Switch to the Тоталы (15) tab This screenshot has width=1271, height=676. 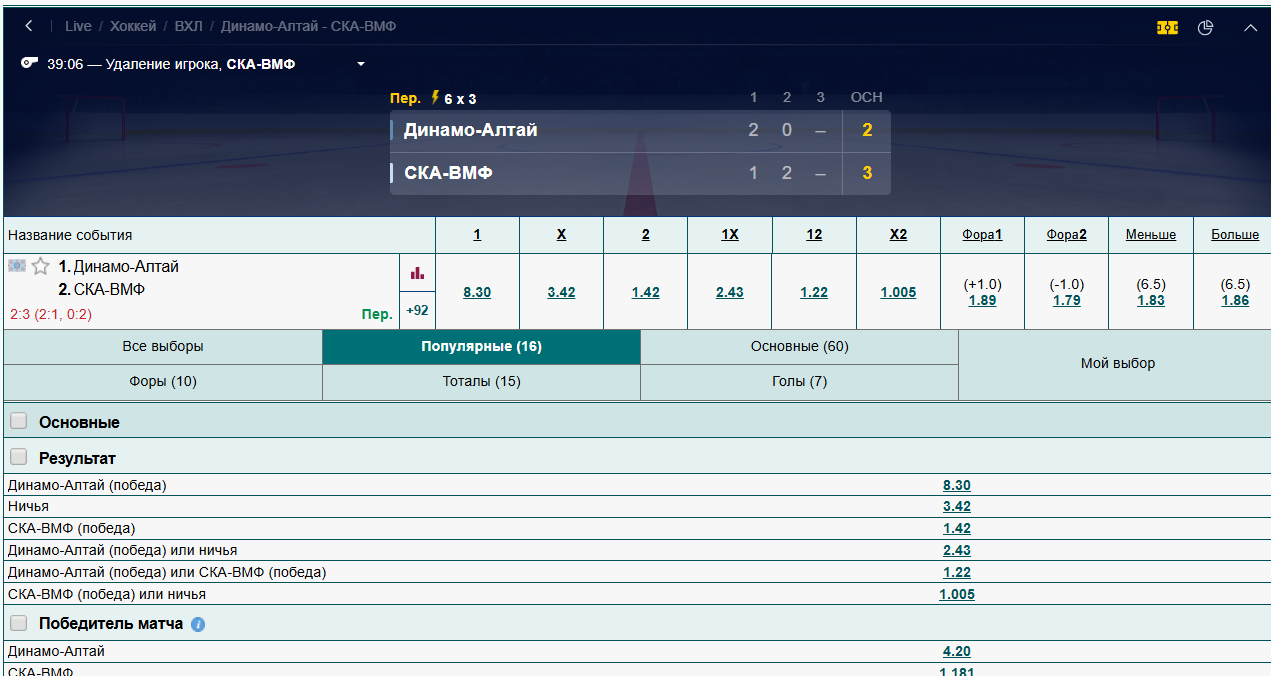click(481, 381)
